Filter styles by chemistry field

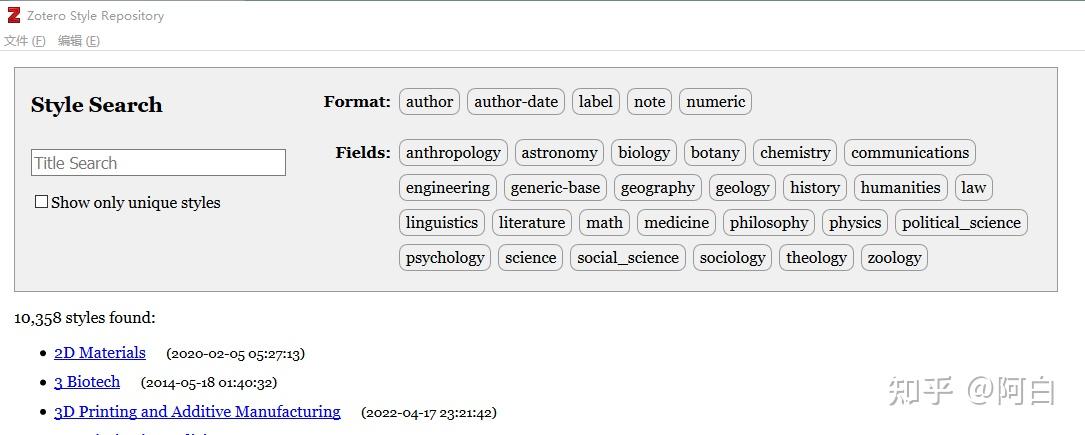tap(795, 153)
